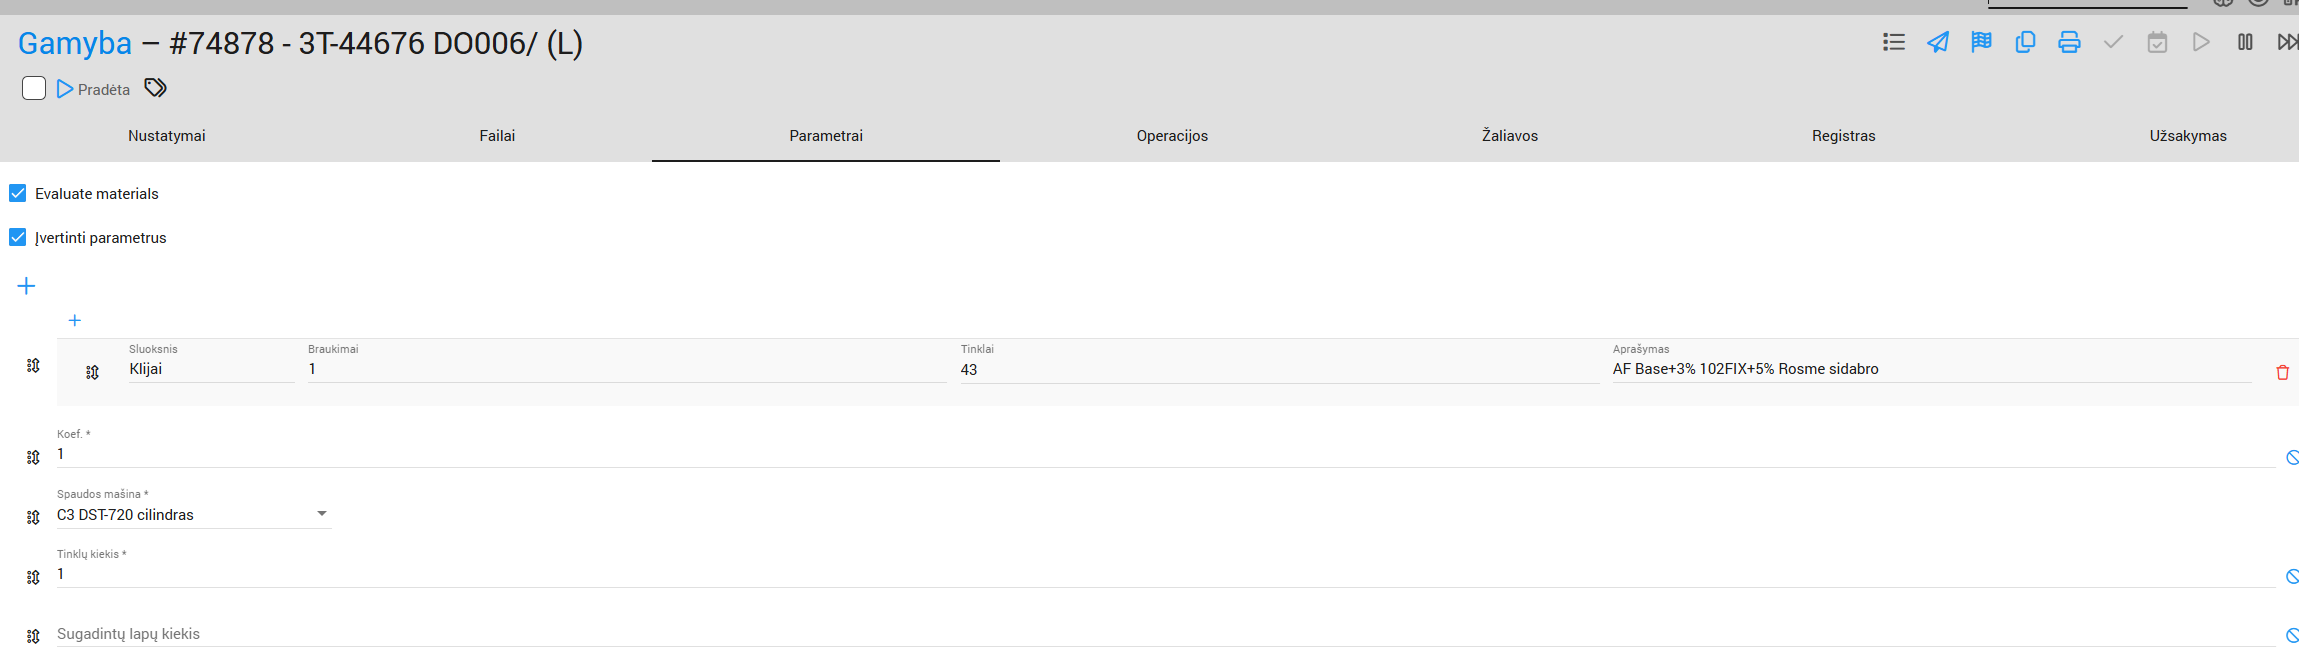2299x669 pixels.
Task: Delete the Klijai layer row
Action: (2282, 372)
